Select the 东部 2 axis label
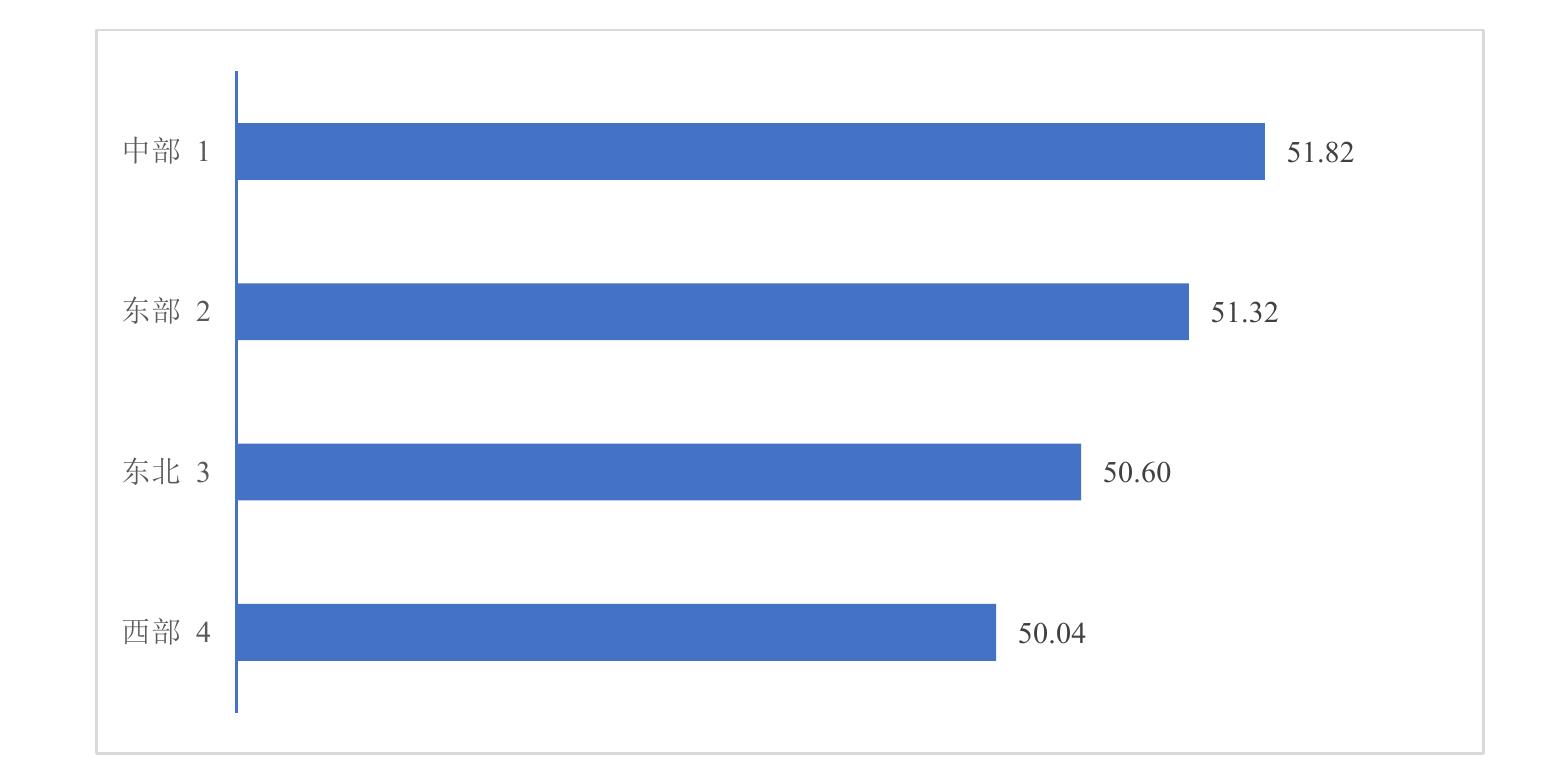This screenshot has height=782, width=1565. point(166,312)
